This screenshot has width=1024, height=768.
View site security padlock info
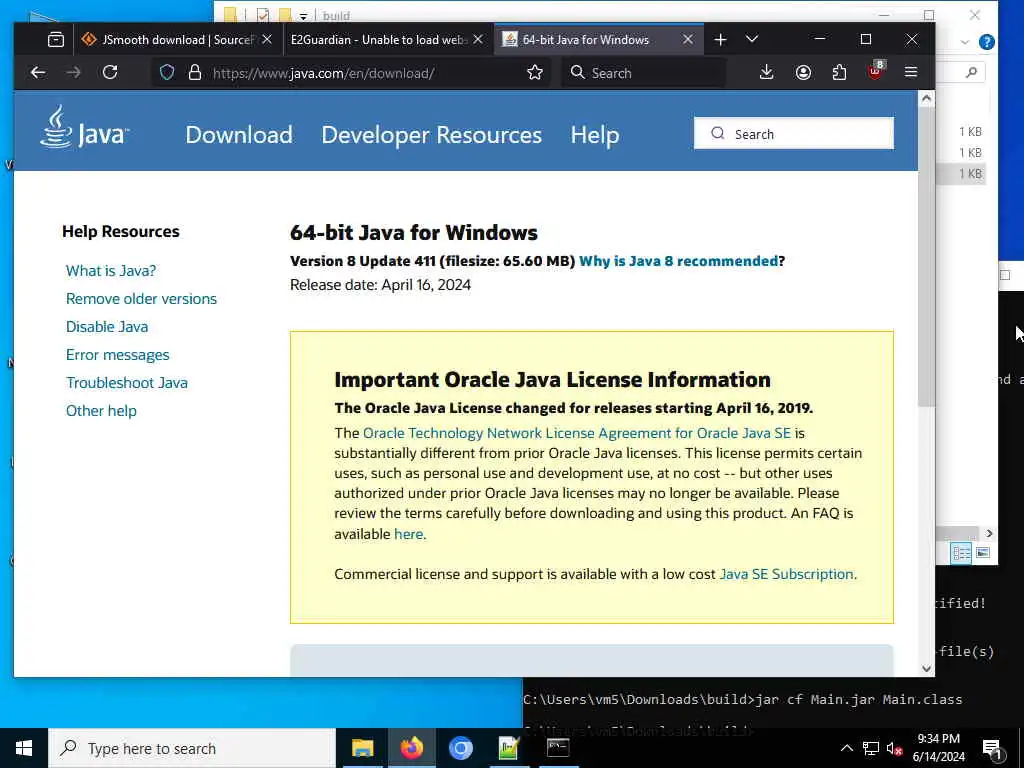coord(195,72)
